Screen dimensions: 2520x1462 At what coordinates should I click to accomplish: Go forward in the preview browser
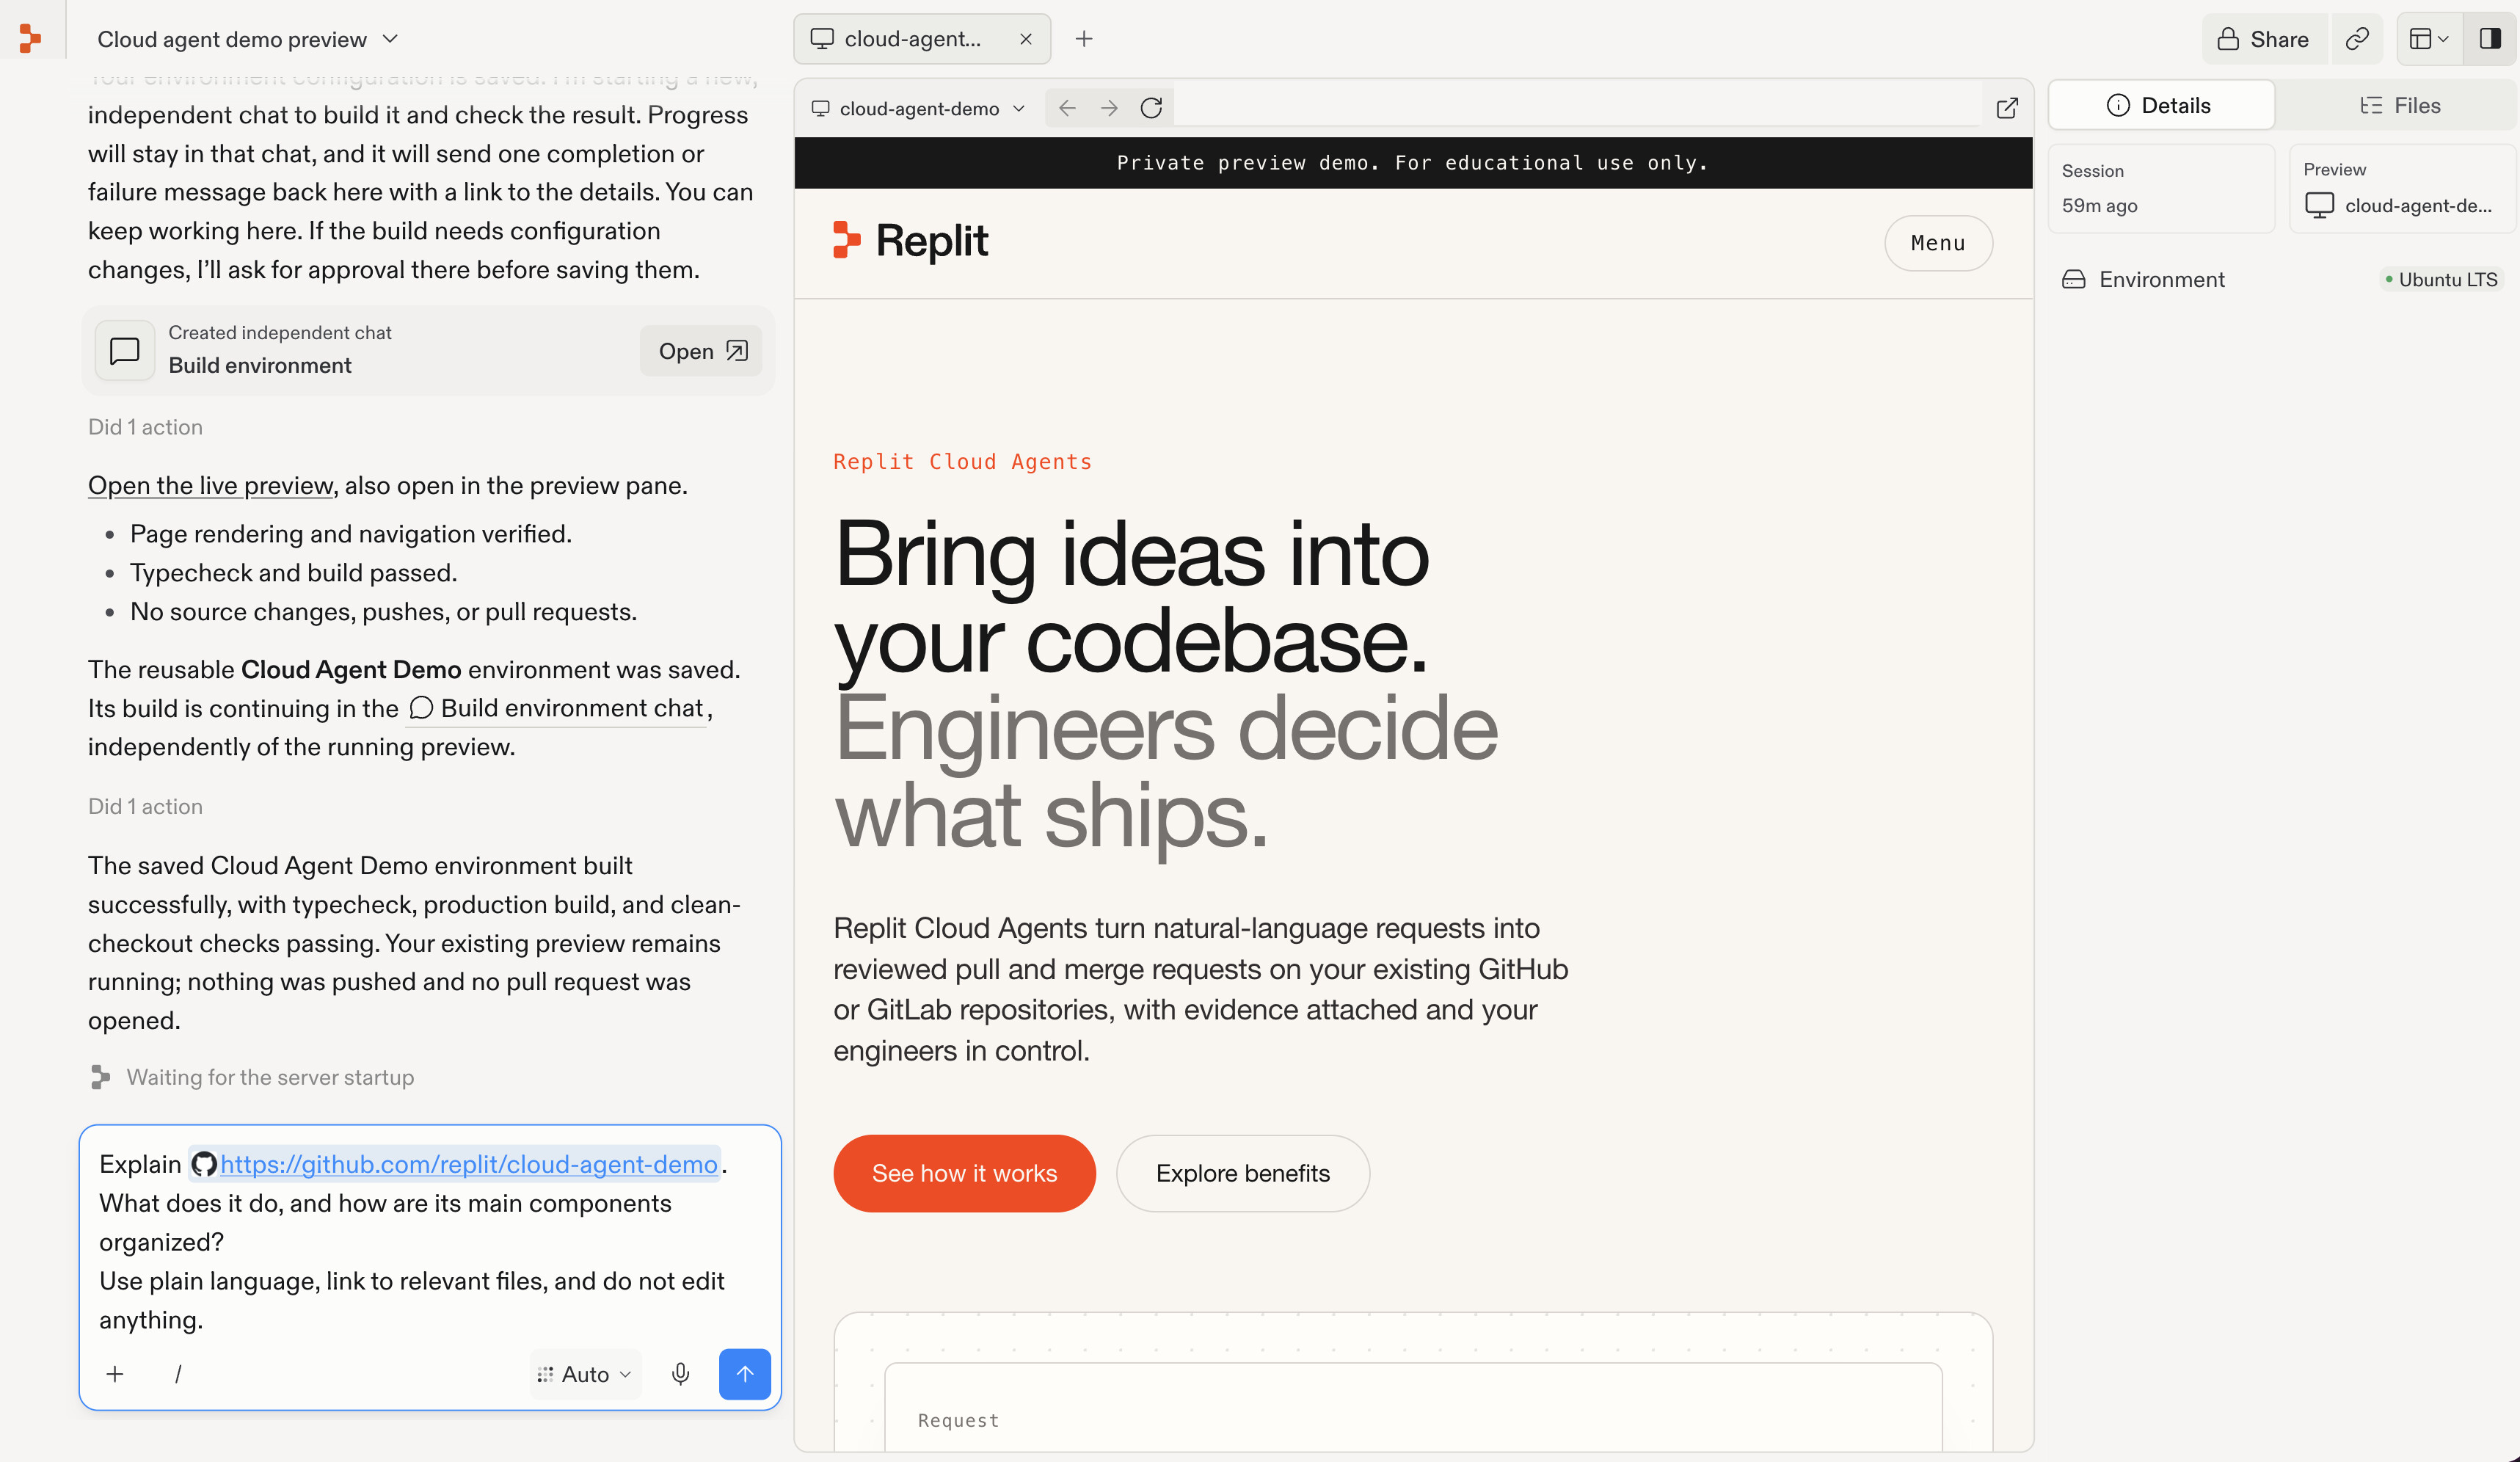coord(1109,108)
